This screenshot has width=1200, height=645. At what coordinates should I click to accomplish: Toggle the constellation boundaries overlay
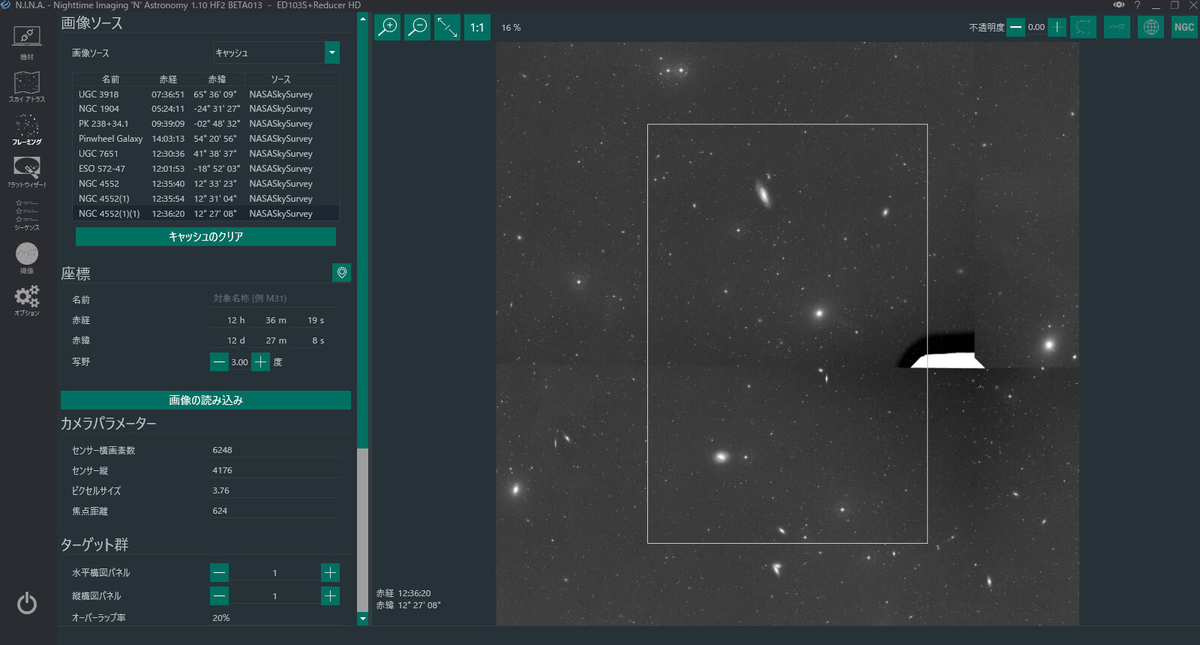pos(1083,27)
